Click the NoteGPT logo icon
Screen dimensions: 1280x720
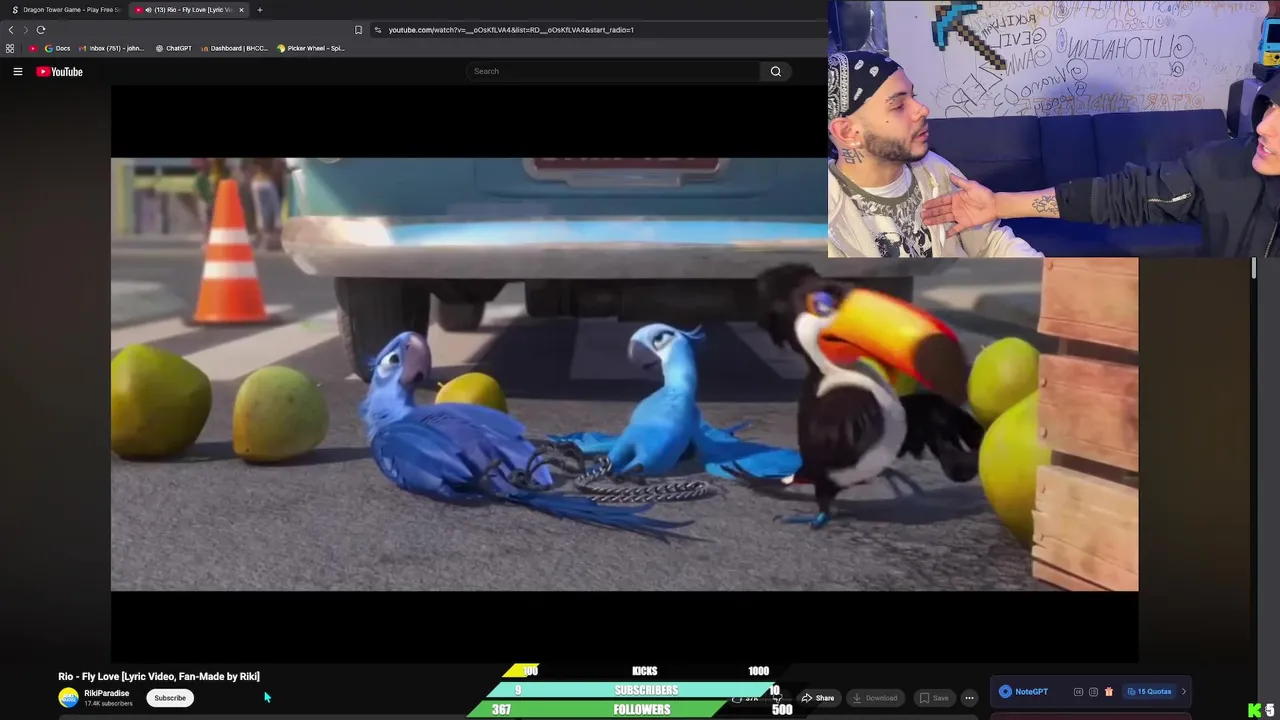[x=1005, y=692]
